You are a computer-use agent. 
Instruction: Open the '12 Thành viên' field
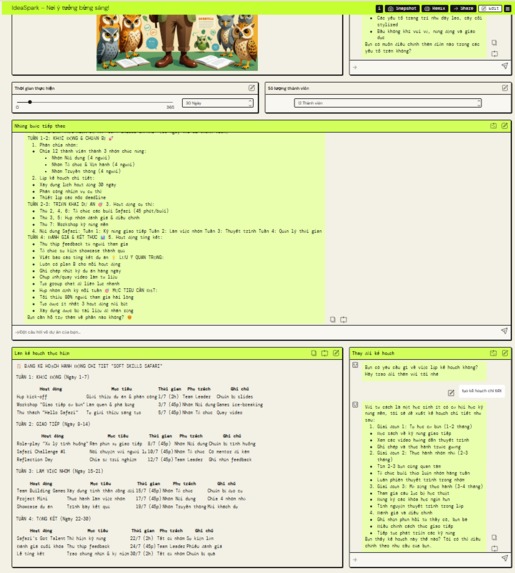coord(387,103)
